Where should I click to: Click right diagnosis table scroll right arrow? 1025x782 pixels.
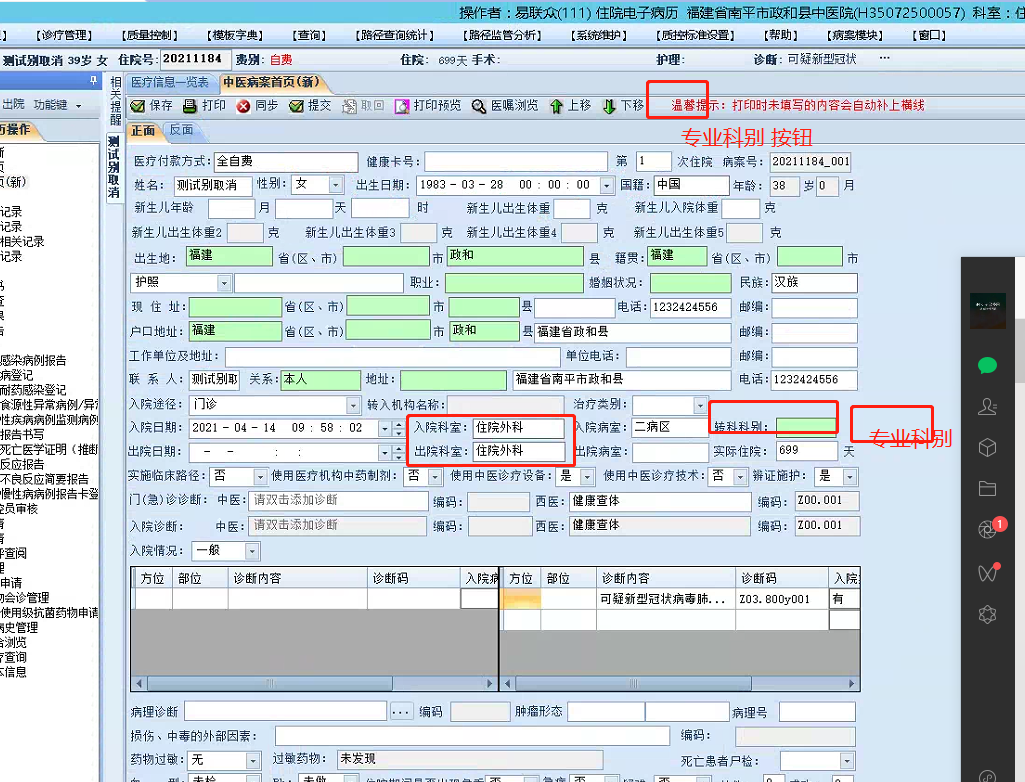pyautogui.click(x=851, y=684)
